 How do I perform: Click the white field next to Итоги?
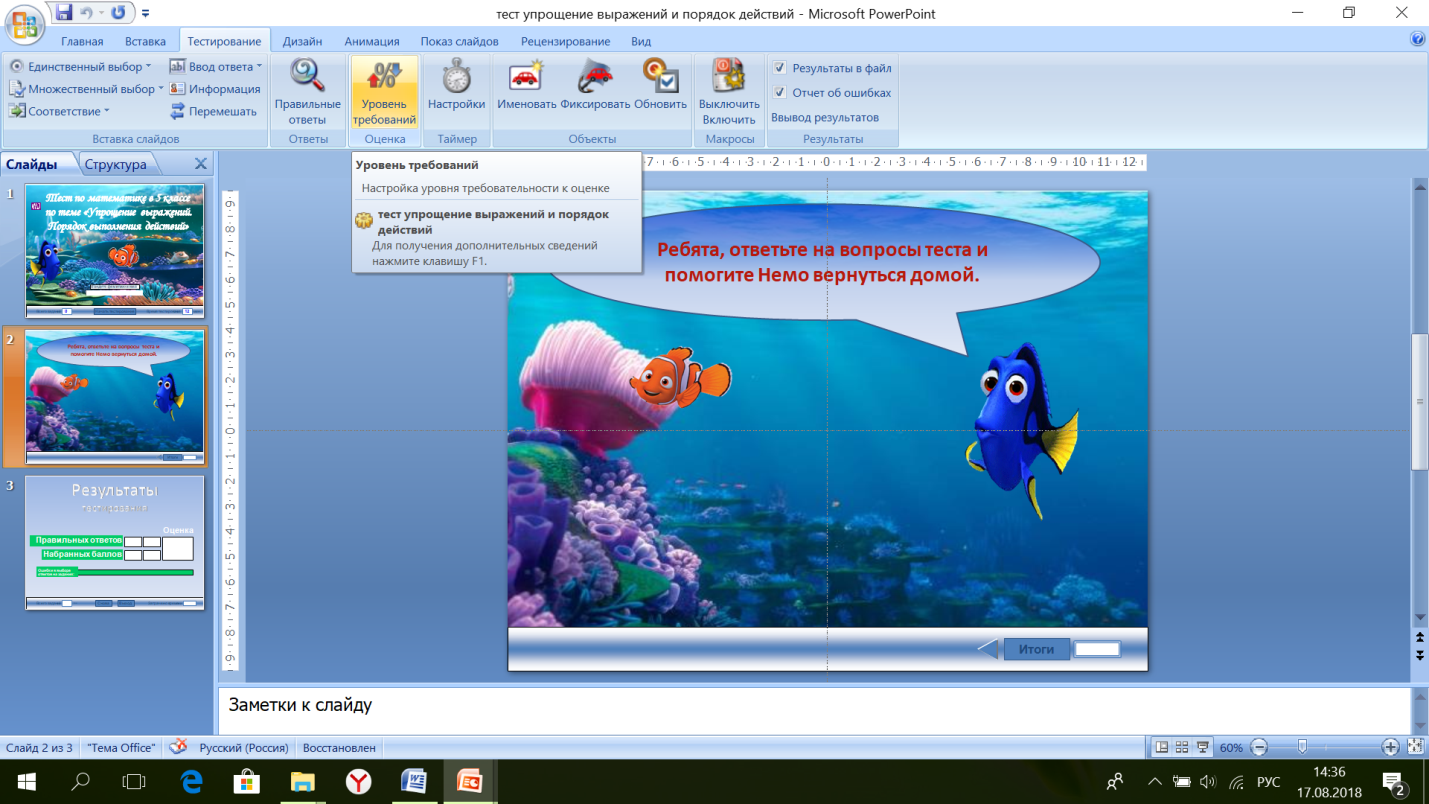pyautogui.click(x=1097, y=649)
